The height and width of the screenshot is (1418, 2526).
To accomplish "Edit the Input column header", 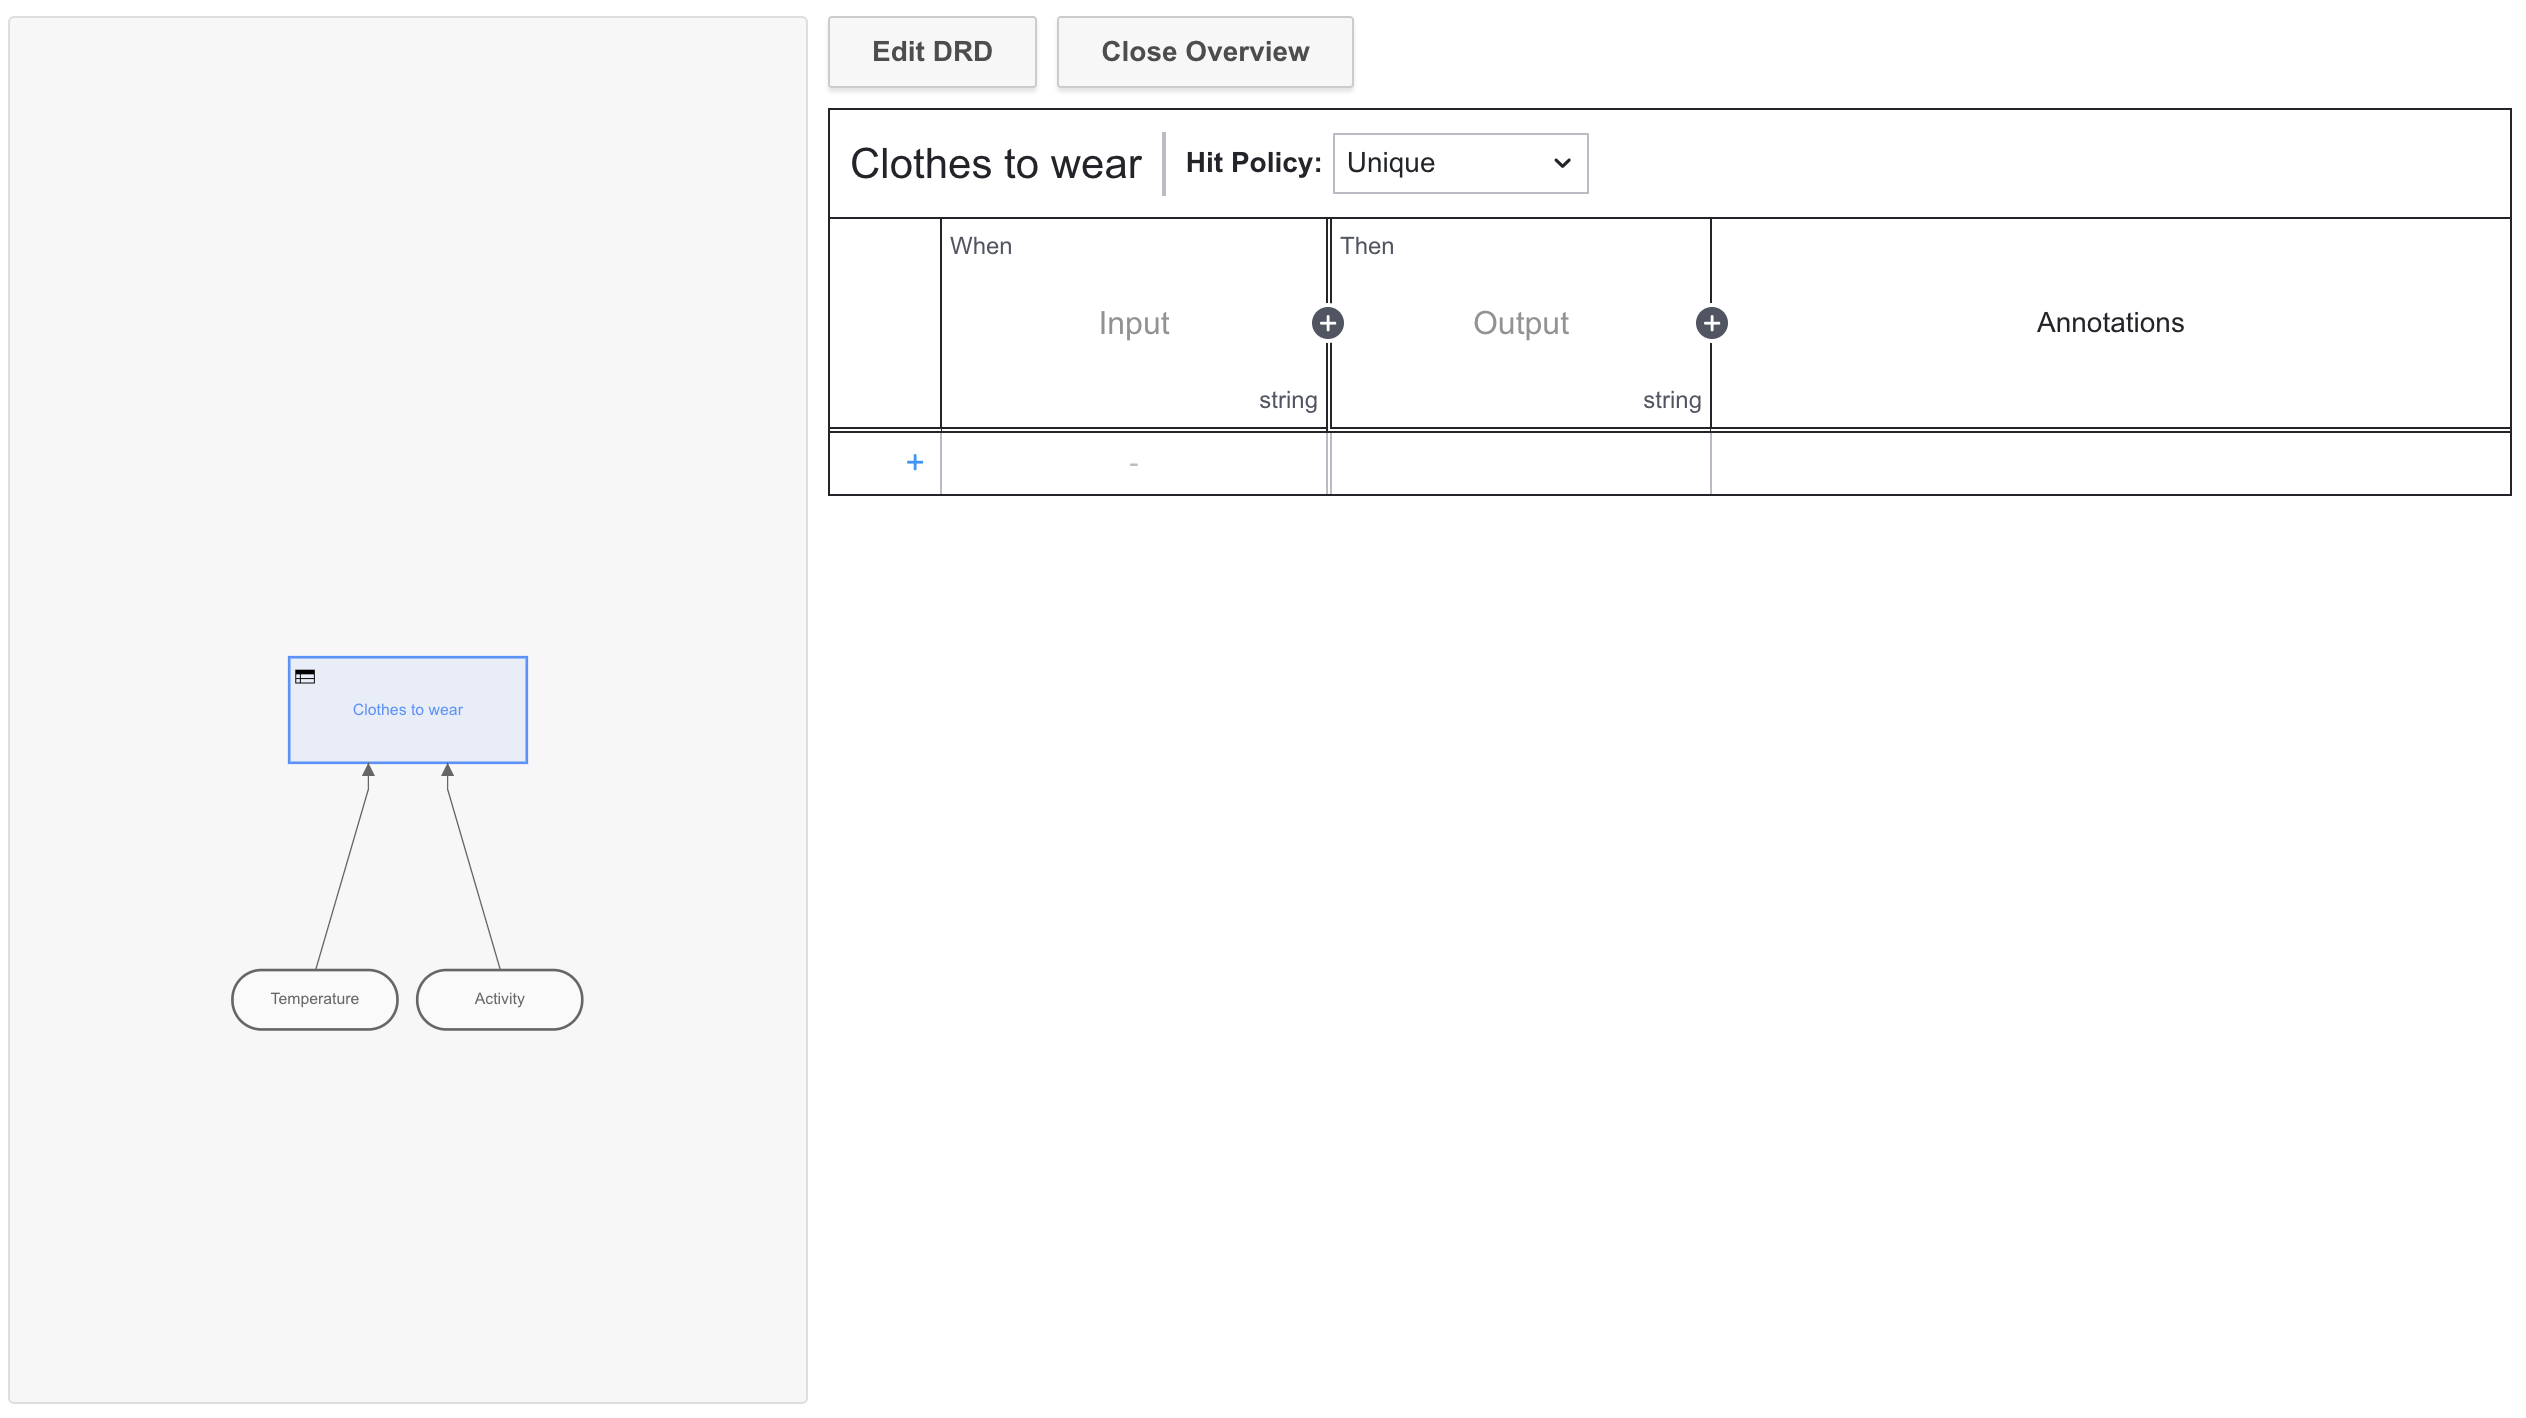I will [1133, 323].
